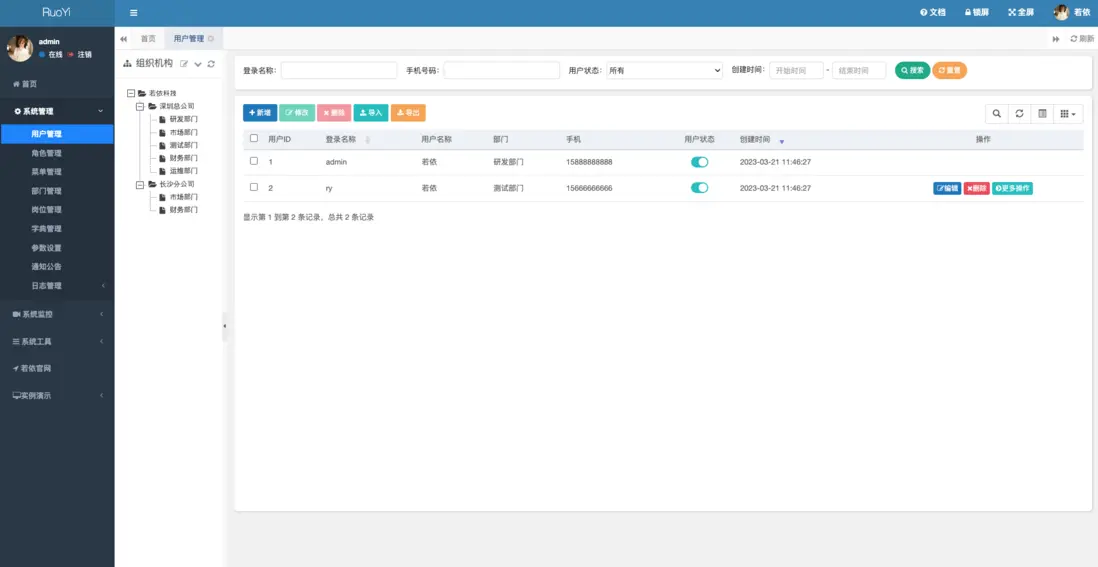
Task: Select 运维部门 in the tree
Action: click(183, 171)
